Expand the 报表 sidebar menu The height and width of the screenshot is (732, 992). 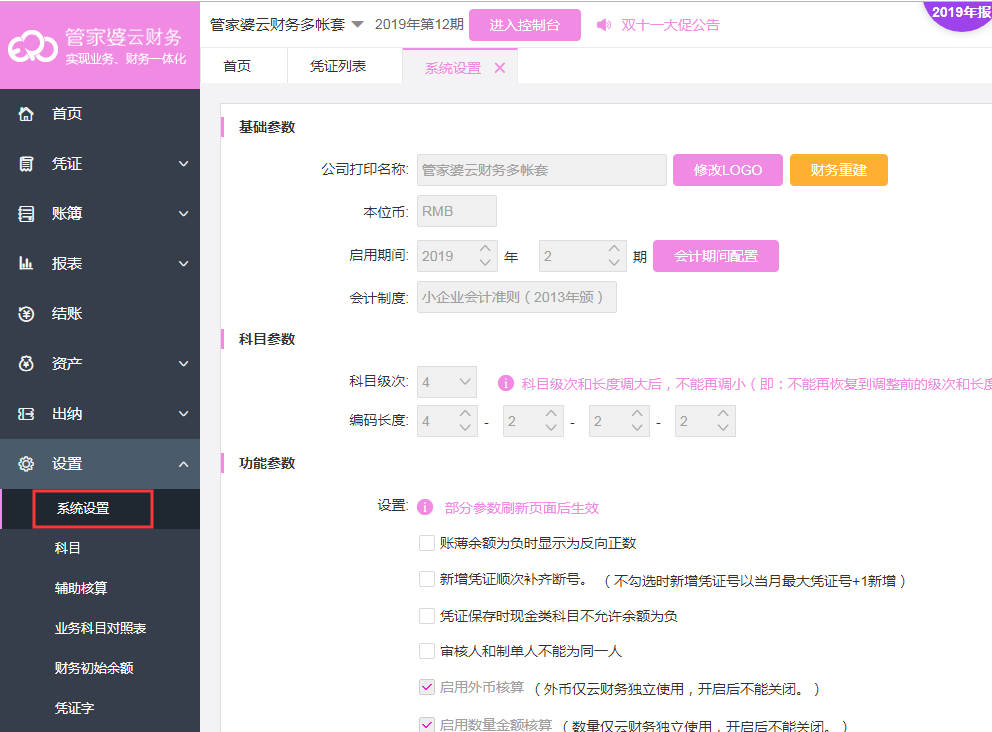pos(183,264)
